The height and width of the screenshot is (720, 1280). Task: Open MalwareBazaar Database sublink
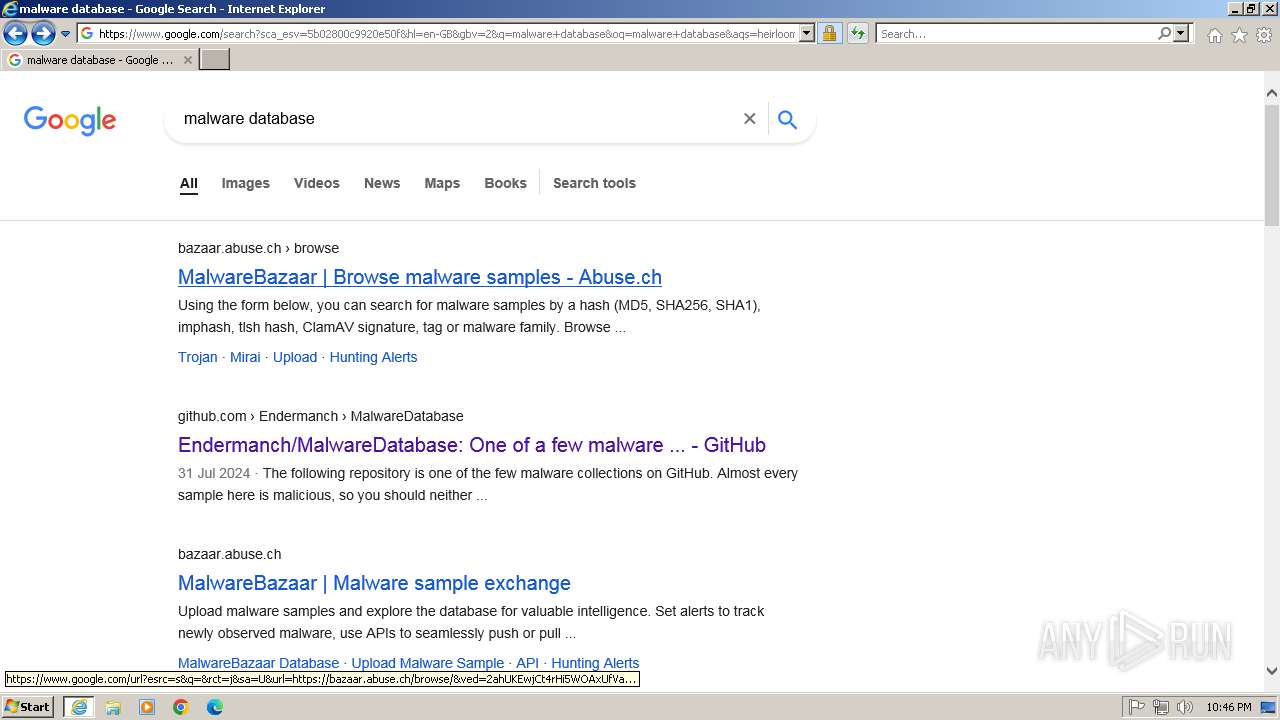(x=258, y=663)
